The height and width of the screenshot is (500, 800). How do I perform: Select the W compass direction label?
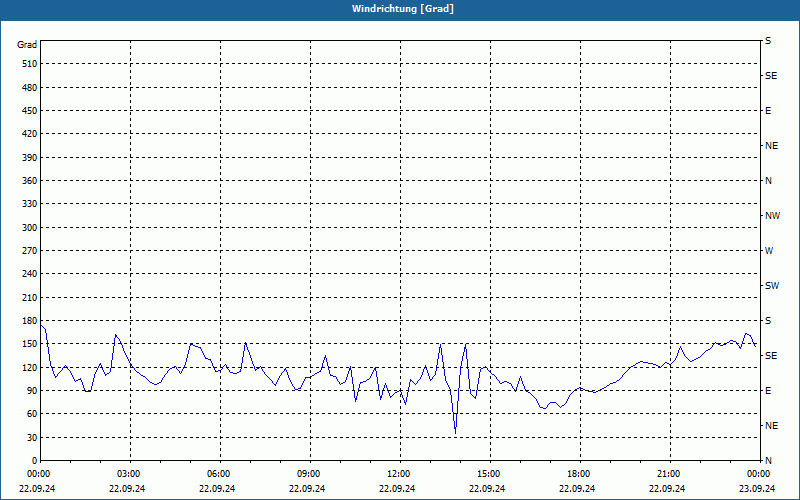pyautogui.click(x=769, y=251)
